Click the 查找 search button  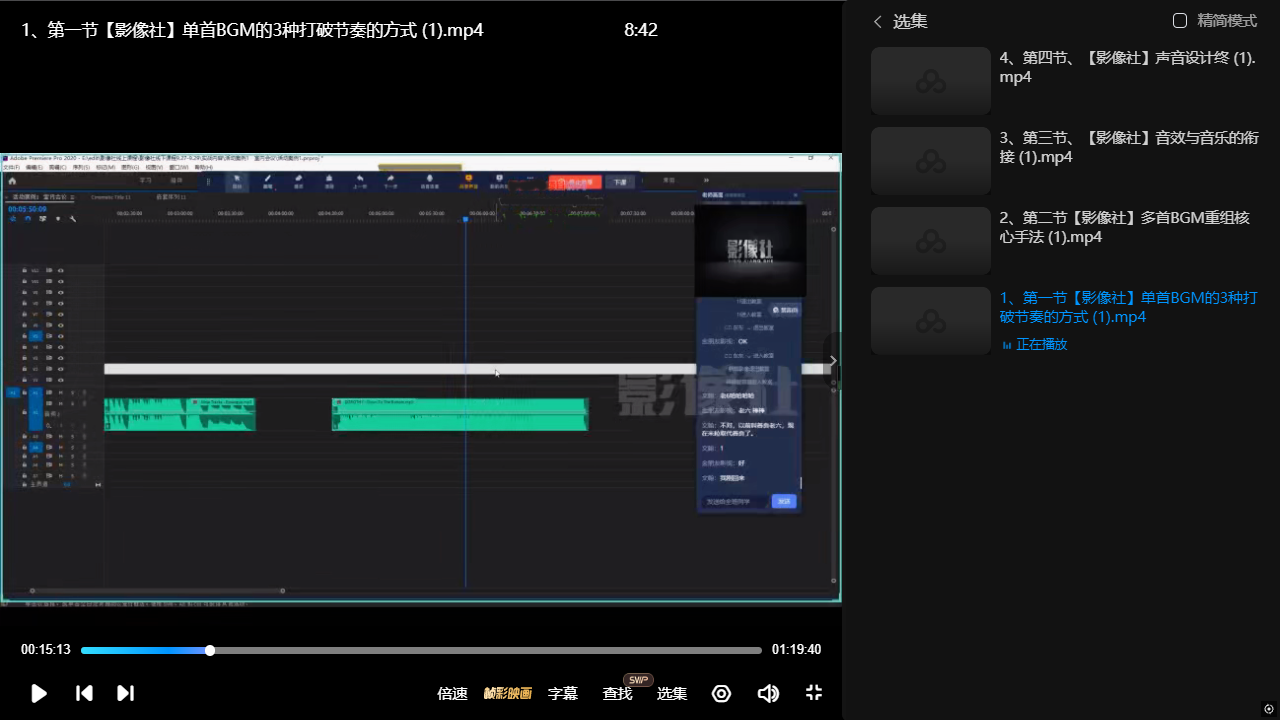pyautogui.click(x=617, y=694)
